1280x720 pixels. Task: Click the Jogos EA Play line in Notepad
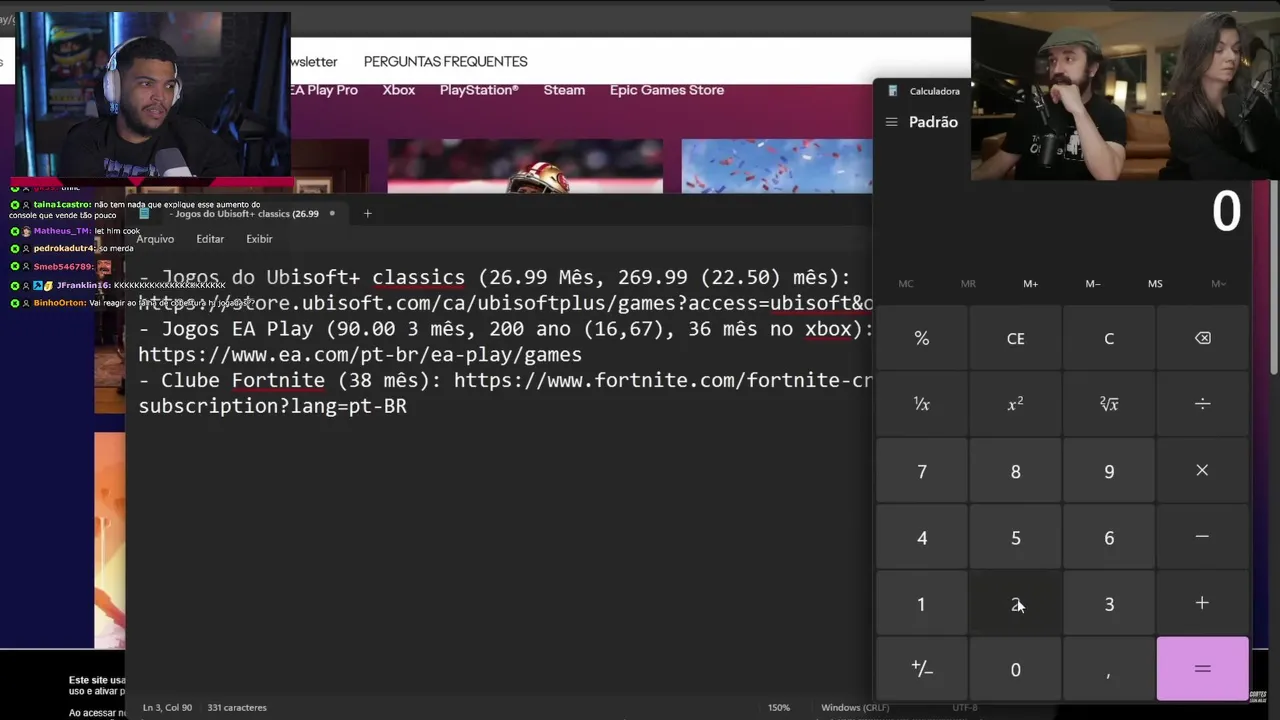pyautogui.click(x=506, y=329)
